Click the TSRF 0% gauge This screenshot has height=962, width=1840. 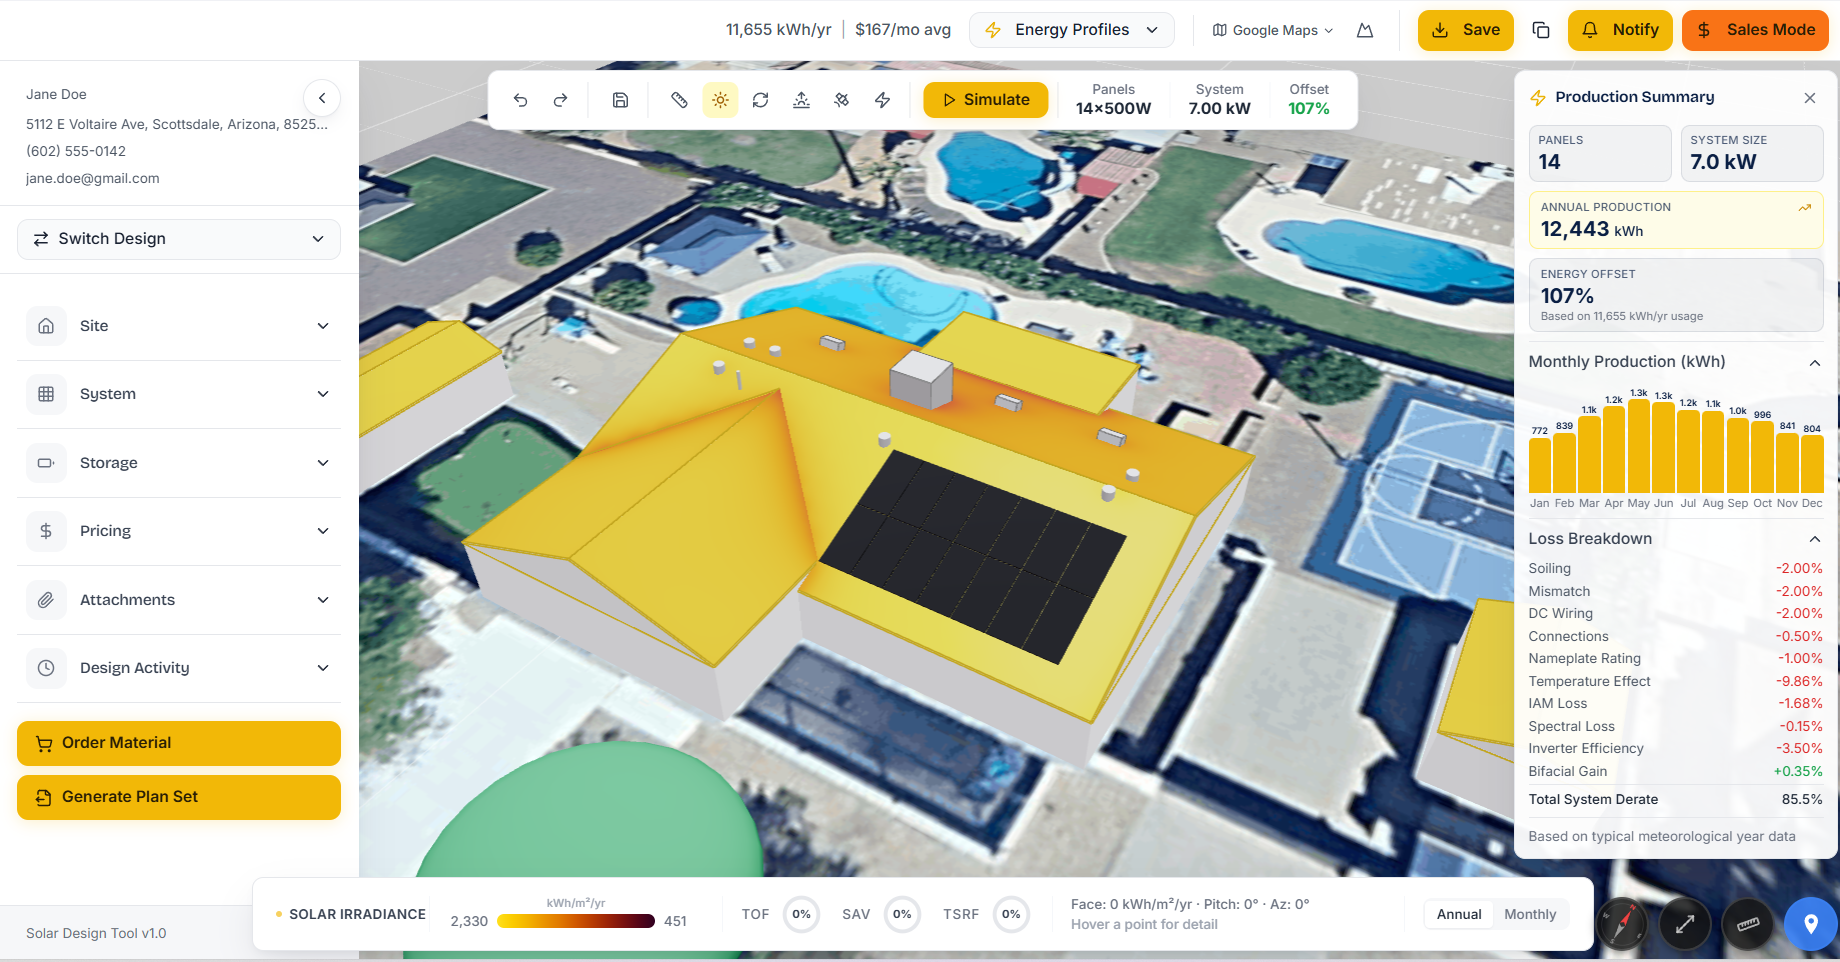(1011, 914)
